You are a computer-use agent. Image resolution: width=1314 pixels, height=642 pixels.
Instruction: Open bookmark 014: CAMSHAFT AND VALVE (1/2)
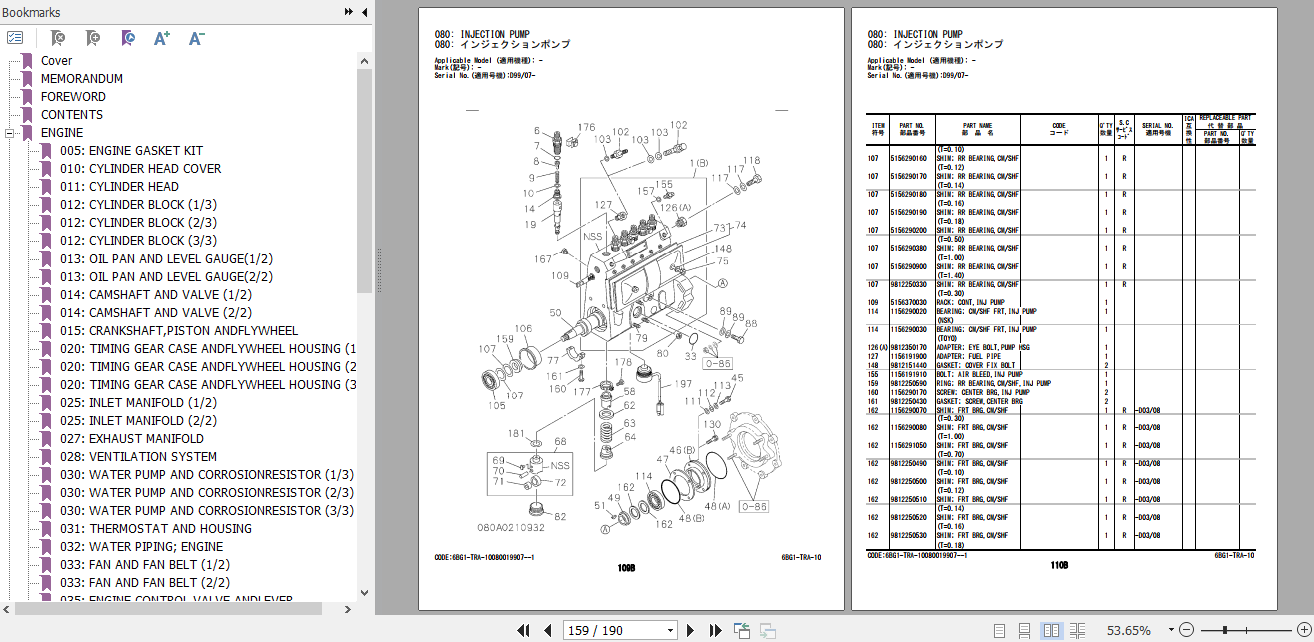tap(156, 295)
